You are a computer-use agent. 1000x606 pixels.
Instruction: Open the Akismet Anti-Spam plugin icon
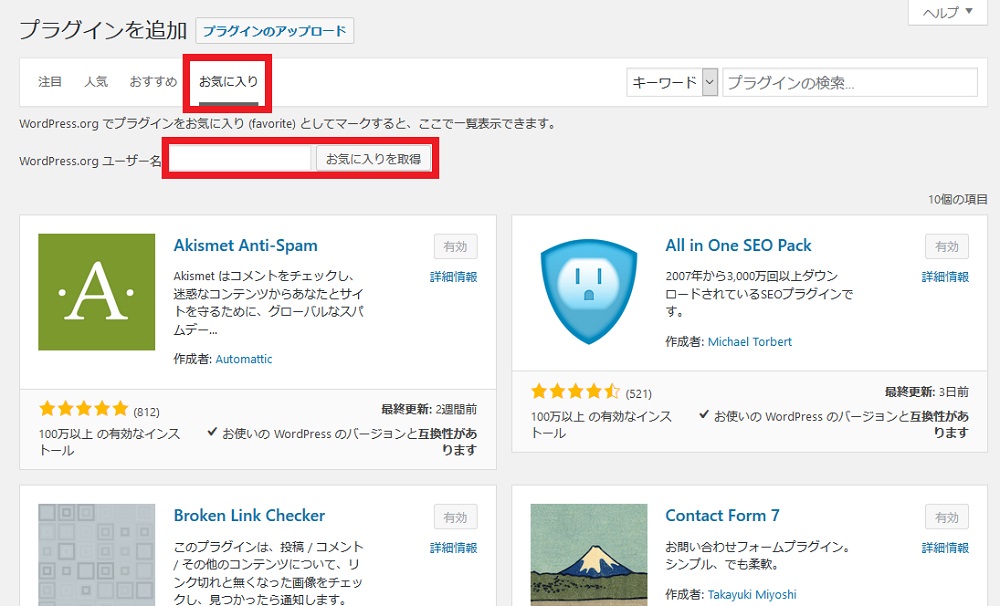pyautogui.click(x=96, y=292)
